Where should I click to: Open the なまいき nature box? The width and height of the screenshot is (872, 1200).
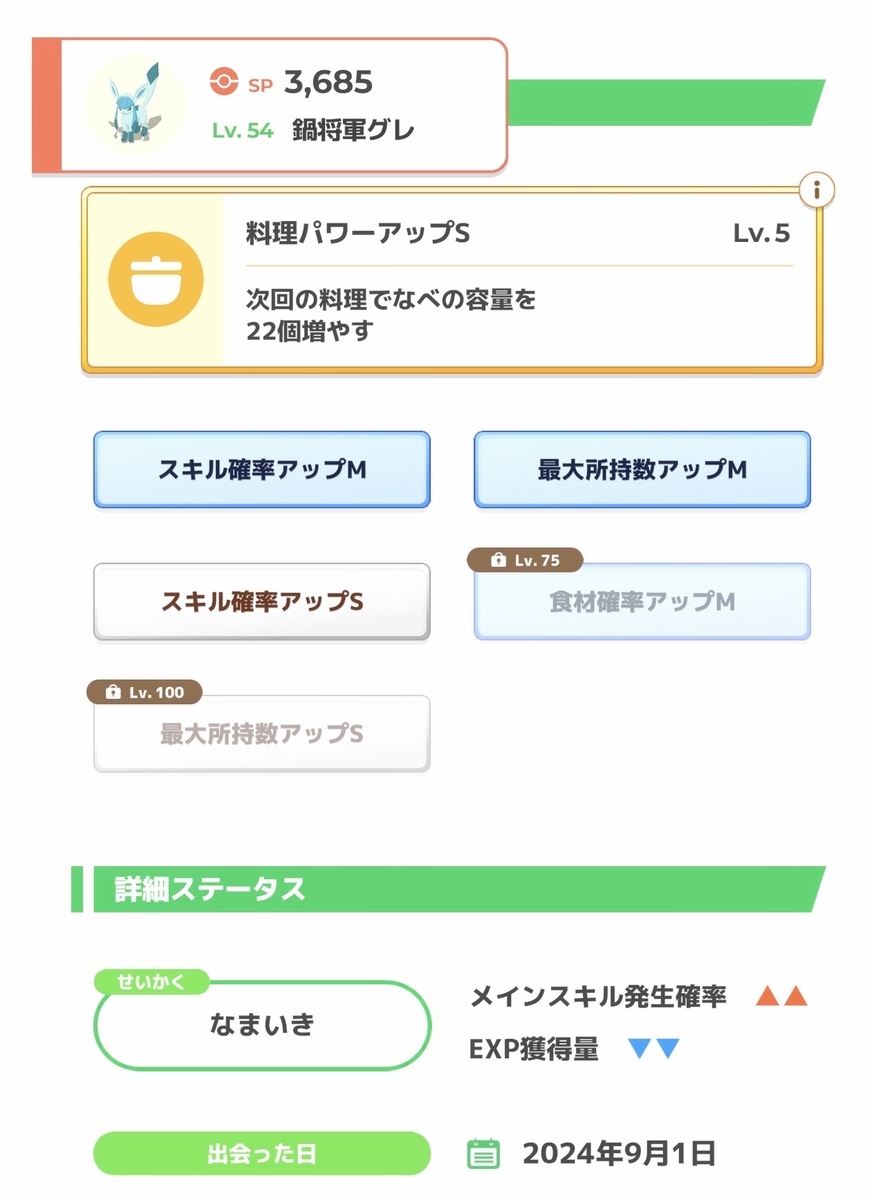point(262,1025)
